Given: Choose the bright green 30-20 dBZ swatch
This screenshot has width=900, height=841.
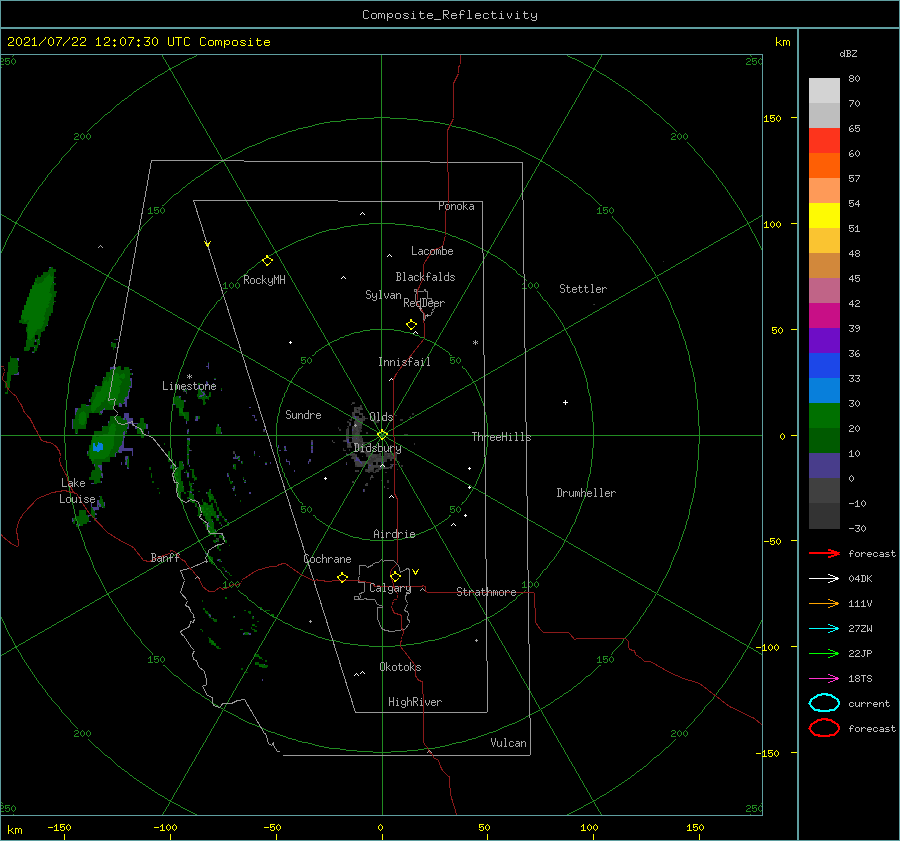Looking at the screenshot, I should (x=824, y=416).
